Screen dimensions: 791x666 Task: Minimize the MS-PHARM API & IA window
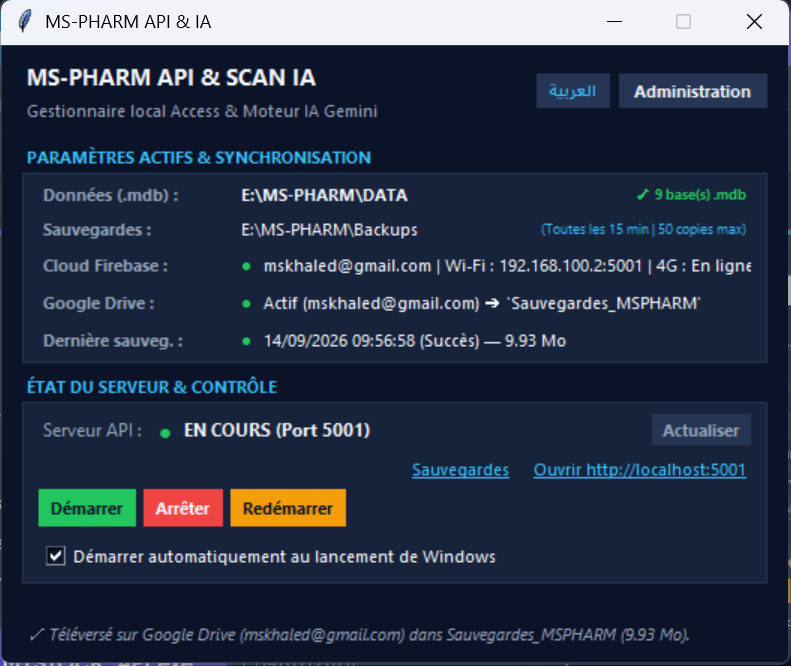click(614, 22)
